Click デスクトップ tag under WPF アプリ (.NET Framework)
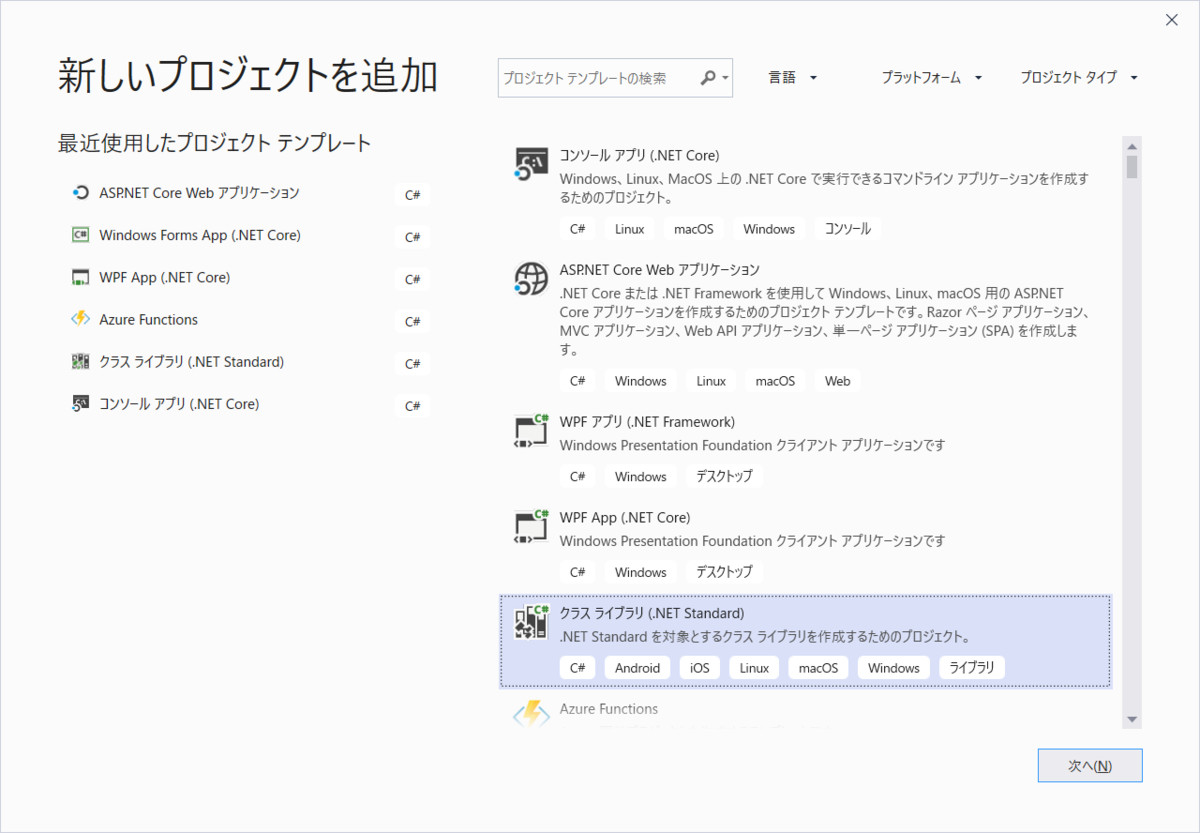This screenshot has height=833, width=1200. pos(724,476)
